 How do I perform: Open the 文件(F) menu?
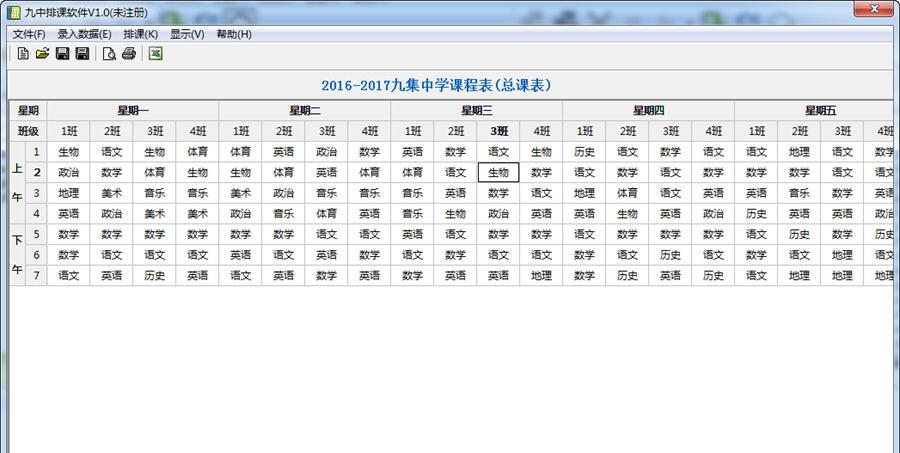click(29, 34)
